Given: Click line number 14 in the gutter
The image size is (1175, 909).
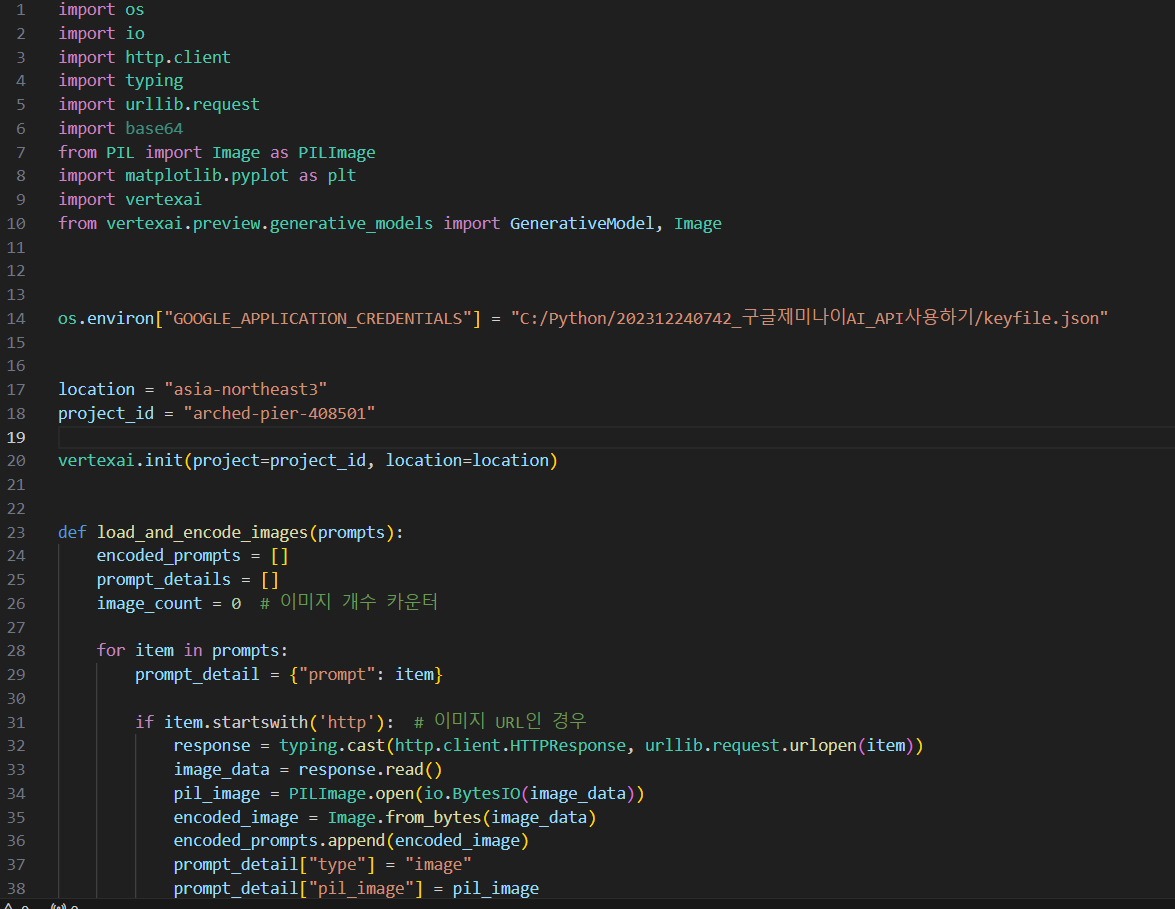Looking at the screenshot, I should (16, 319).
